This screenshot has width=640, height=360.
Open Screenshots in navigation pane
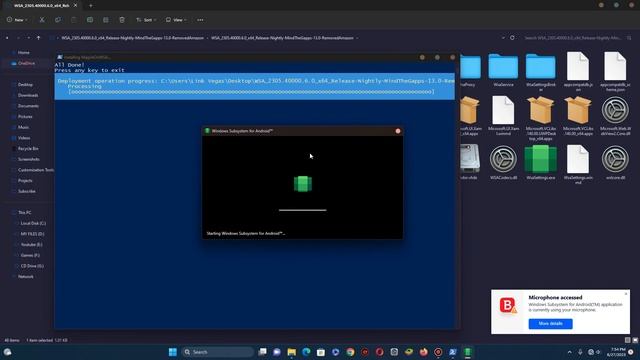[x=29, y=159]
